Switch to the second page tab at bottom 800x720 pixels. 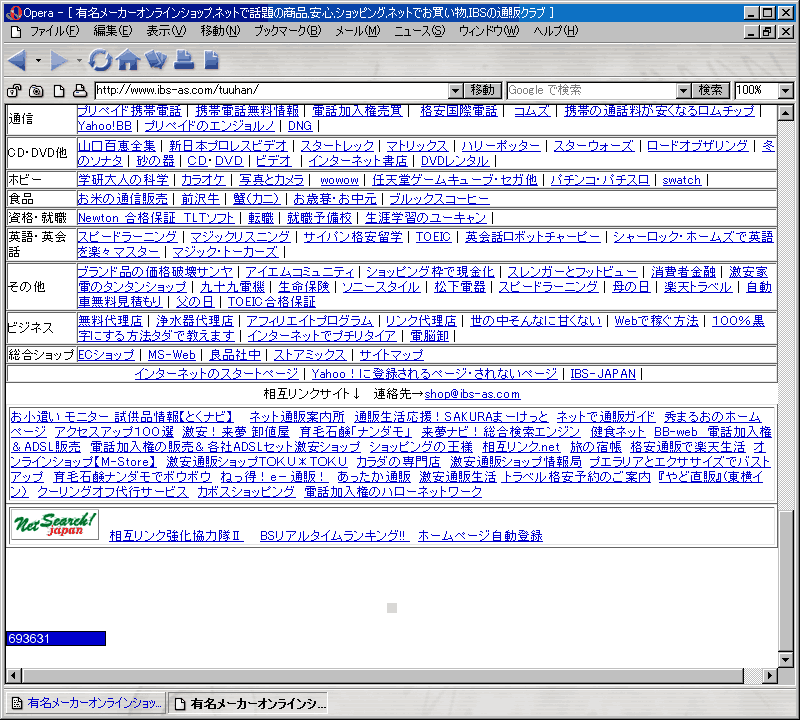(x=248, y=703)
